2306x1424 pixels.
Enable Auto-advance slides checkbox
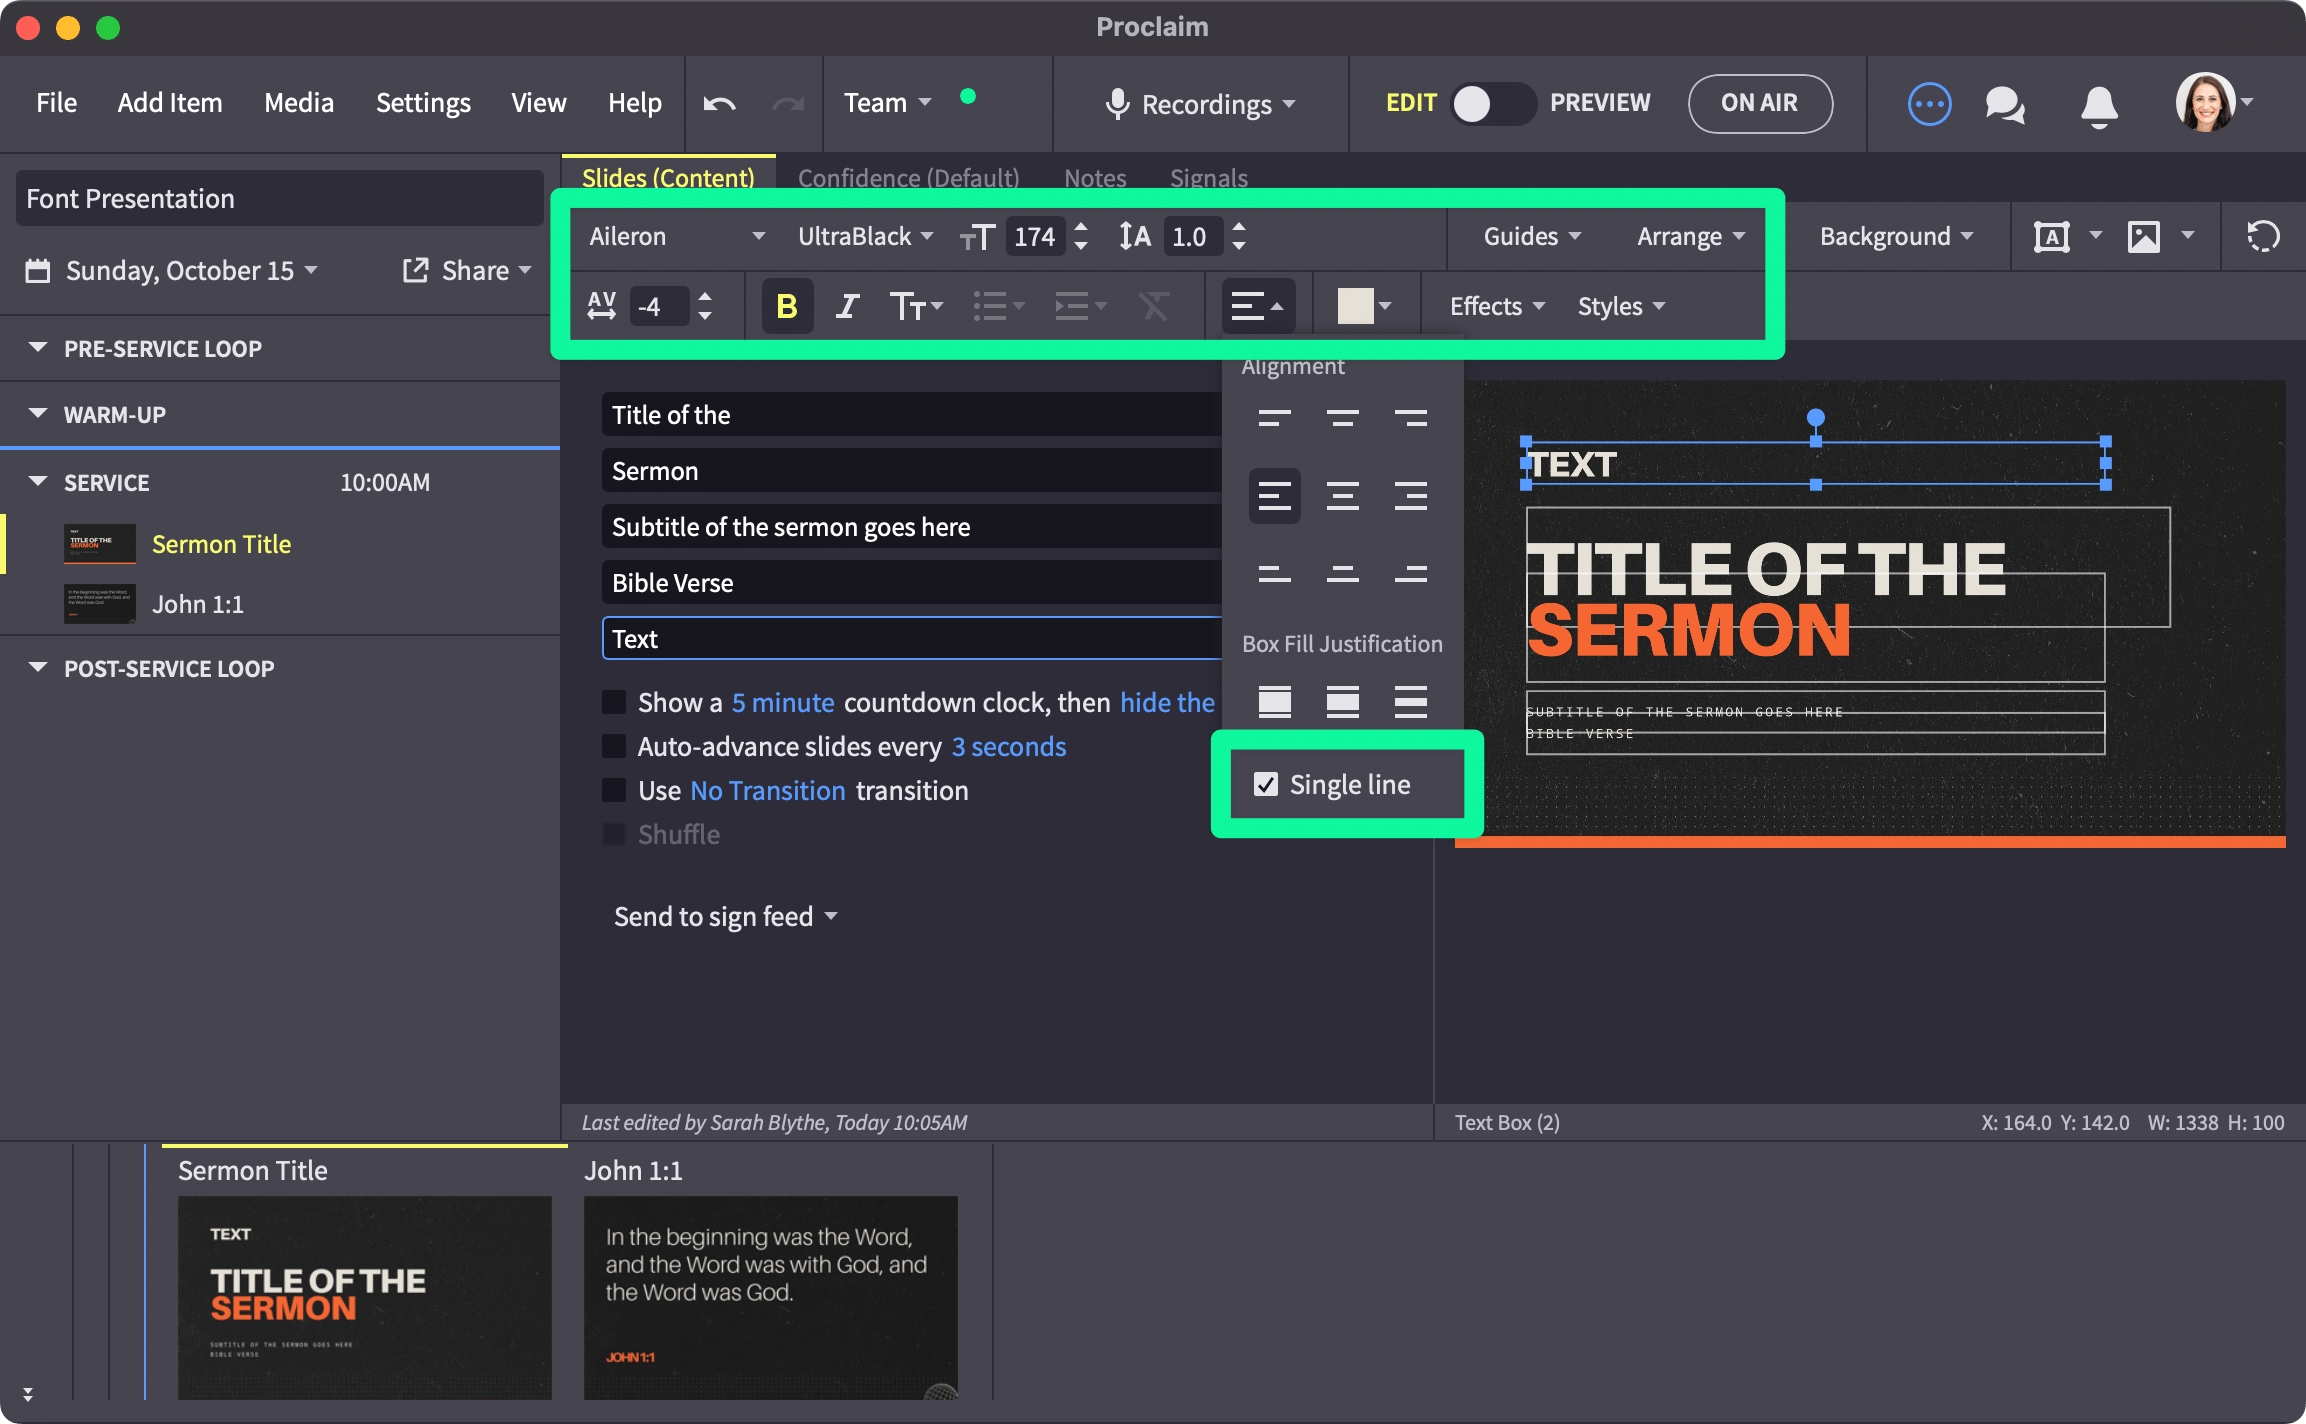[x=614, y=746]
